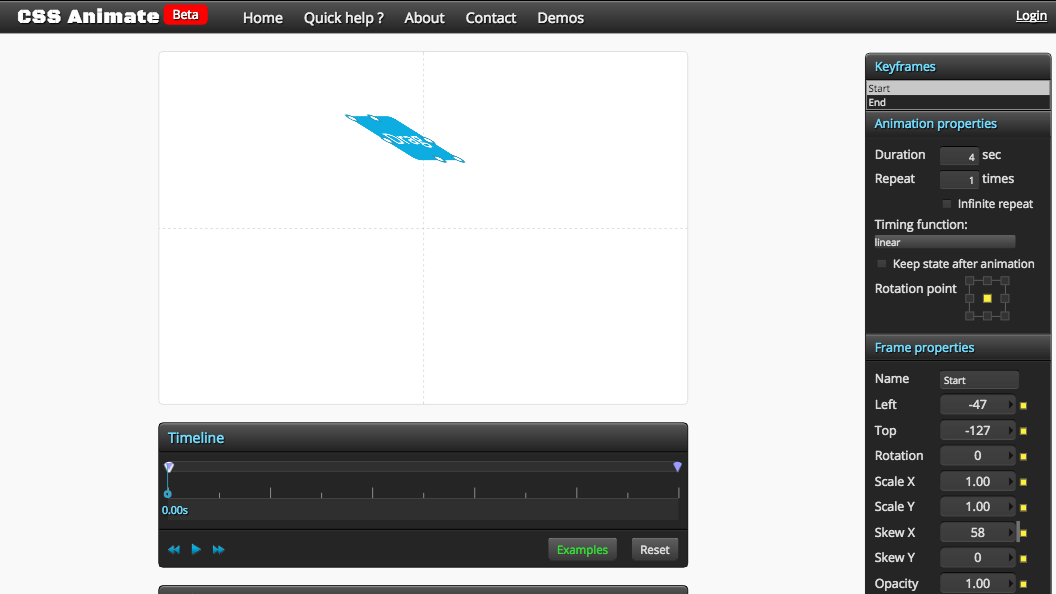This screenshot has height=594, width=1056.
Task: Toggle the yellow marker beside Left
Action: pyautogui.click(x=1024, y=405)
